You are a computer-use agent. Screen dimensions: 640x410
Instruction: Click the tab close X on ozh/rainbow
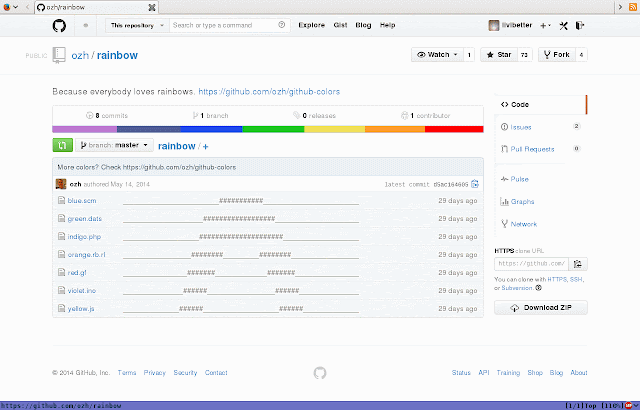(152, 7)
